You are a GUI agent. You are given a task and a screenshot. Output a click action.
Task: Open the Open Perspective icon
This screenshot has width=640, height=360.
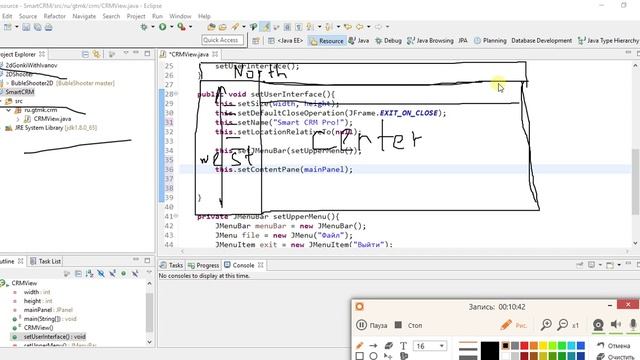[x=256, y=40]
